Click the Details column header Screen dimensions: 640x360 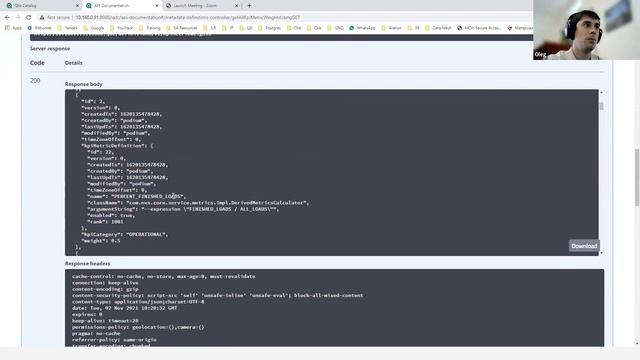coord(73,63)
